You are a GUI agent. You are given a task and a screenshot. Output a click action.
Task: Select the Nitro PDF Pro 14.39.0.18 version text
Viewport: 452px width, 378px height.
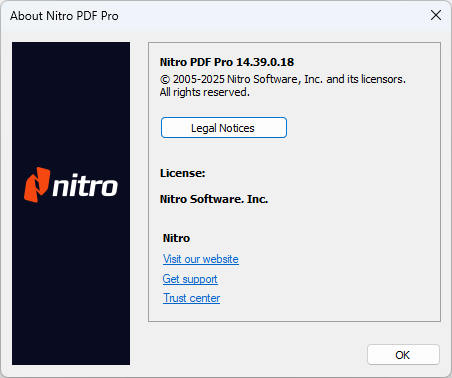pyautogui.click(x=227, y=62)
